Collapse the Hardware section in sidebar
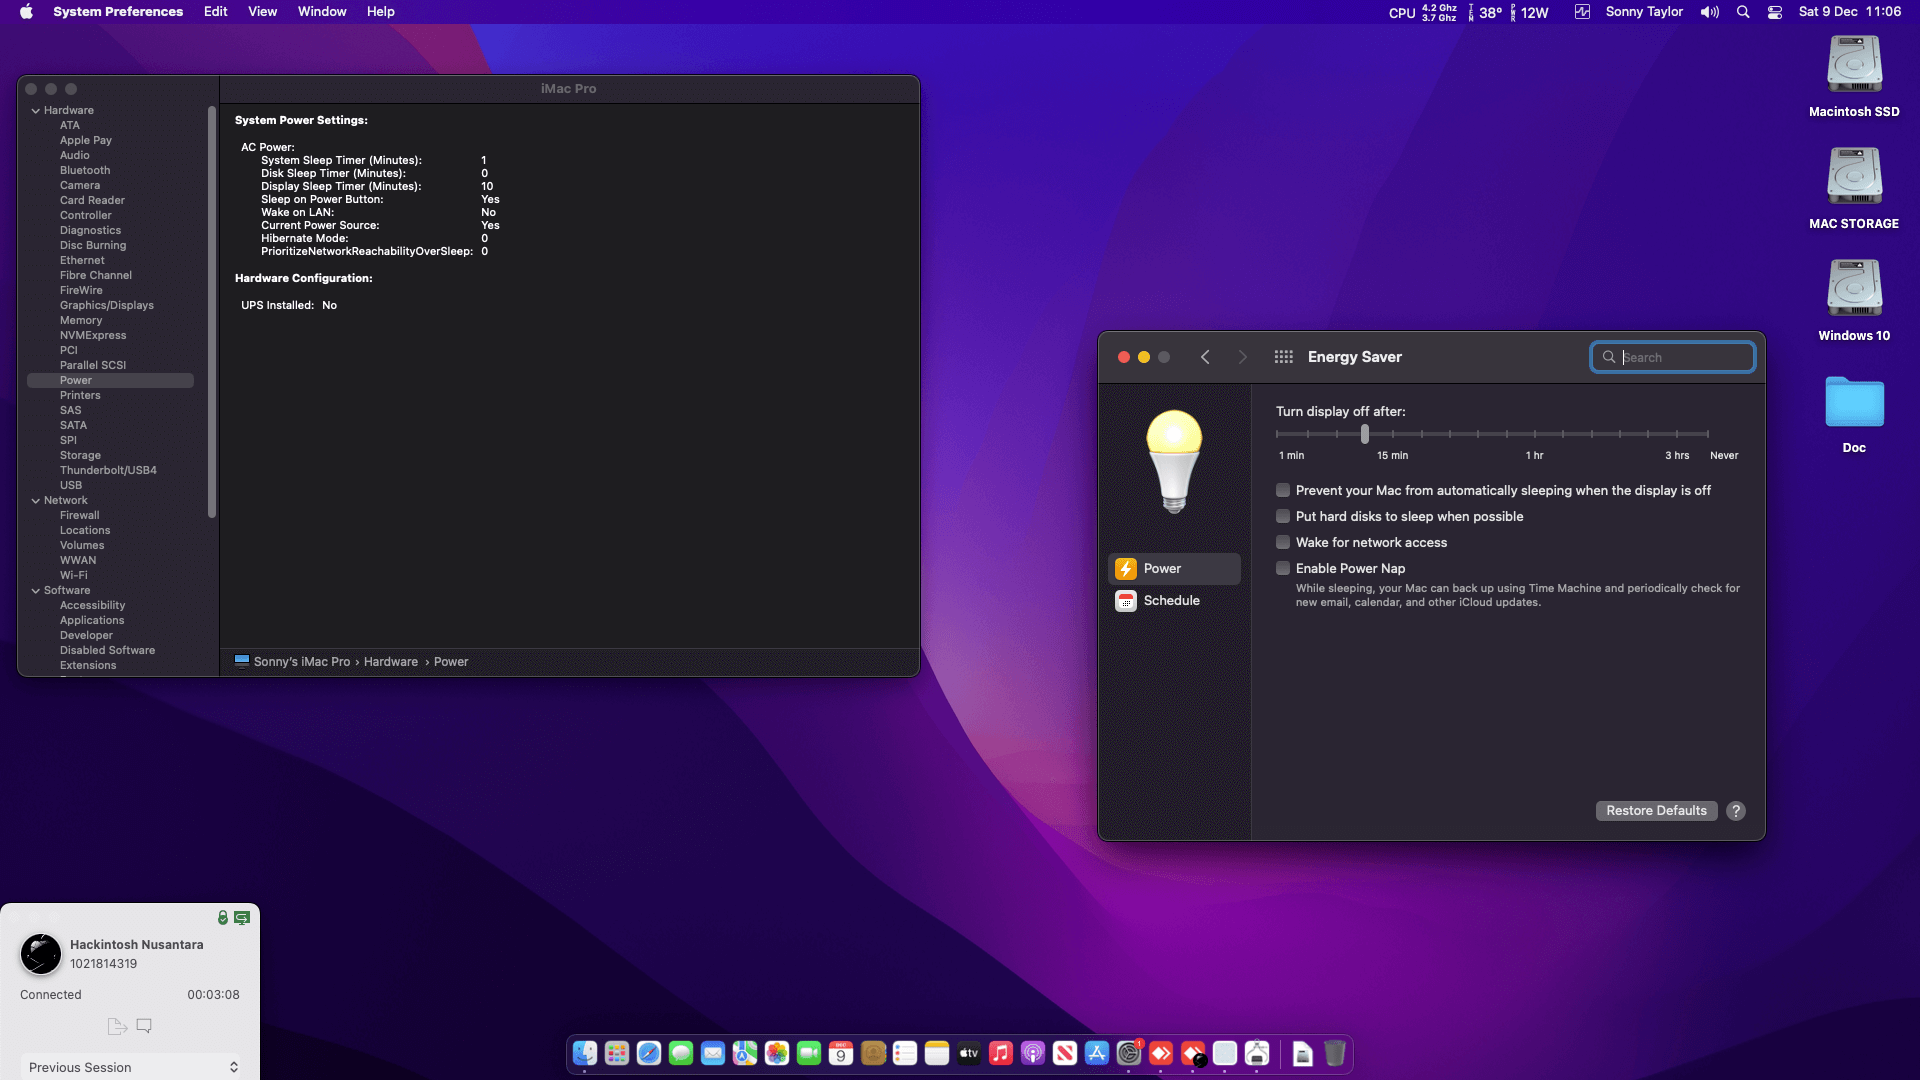The height and width of the screenshot is (1080, 1920). [x=36, y=111]
